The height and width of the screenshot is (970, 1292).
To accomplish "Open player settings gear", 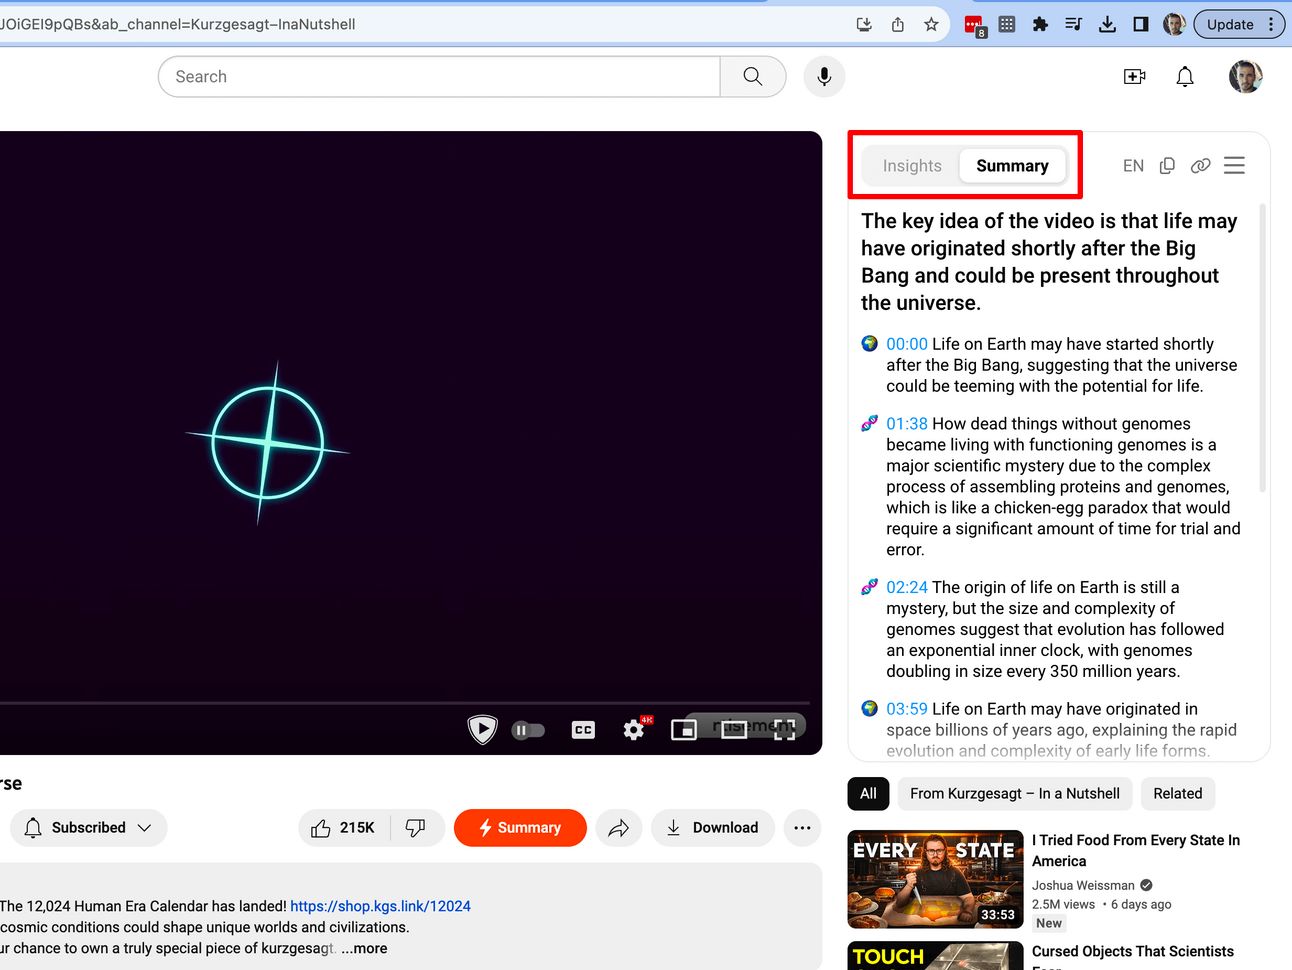I will pyautogui.click(x=634, y=730).
